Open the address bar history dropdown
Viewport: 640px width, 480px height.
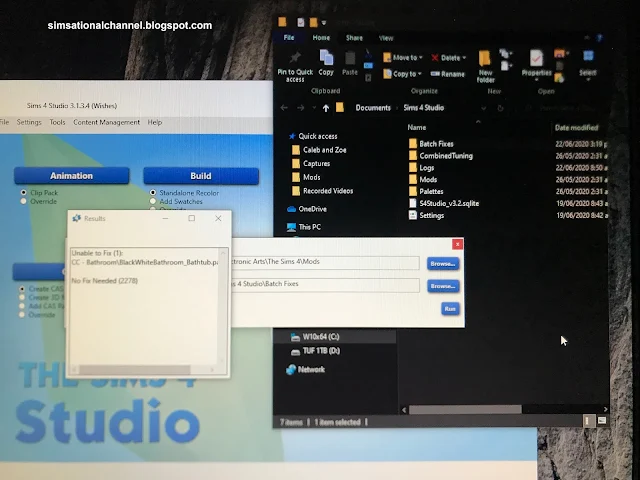click(483, 108)
